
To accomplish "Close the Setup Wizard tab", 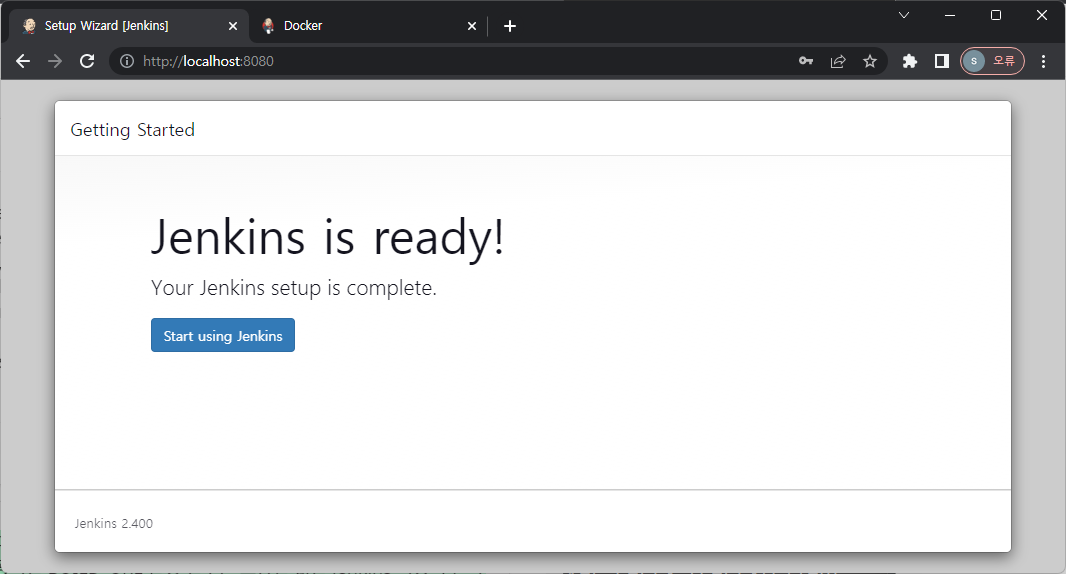I will 233,26.
